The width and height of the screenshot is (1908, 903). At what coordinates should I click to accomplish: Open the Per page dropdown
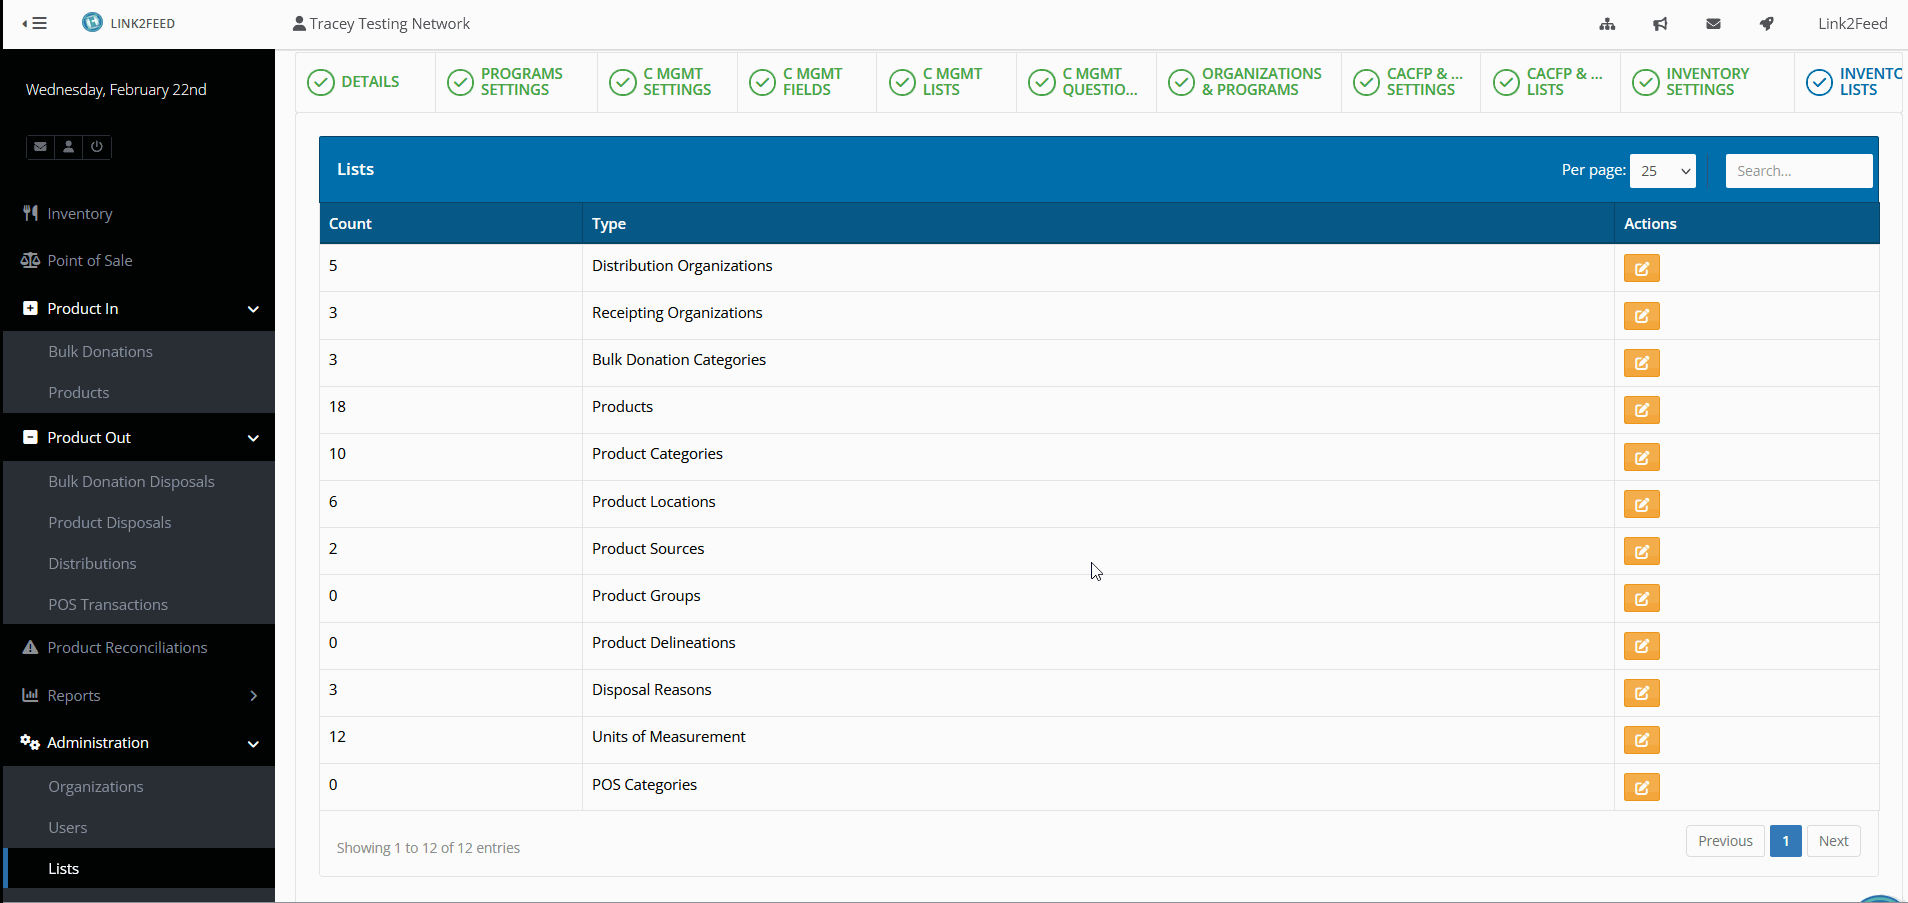coord(1662,171)
